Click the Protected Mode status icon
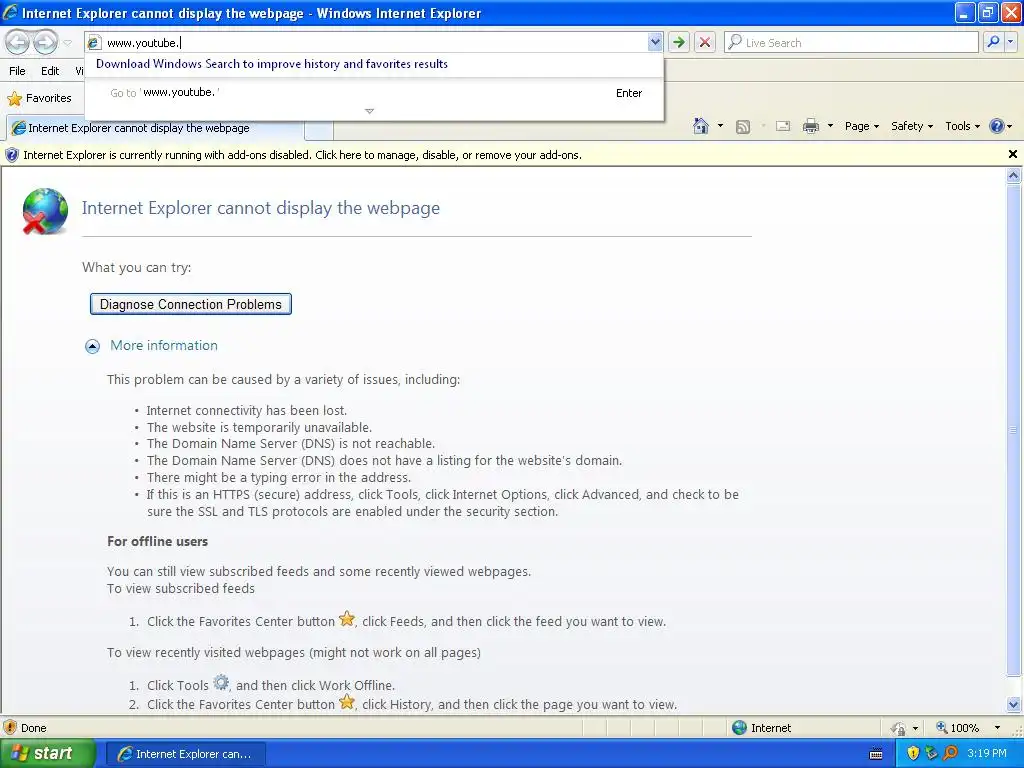1024x768 pixels. tap(899, 728)
